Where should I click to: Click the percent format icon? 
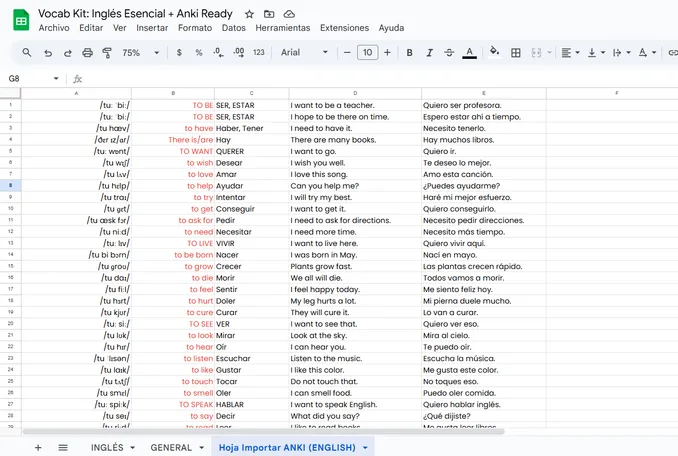pyautogui.click(x=199, y=52)
